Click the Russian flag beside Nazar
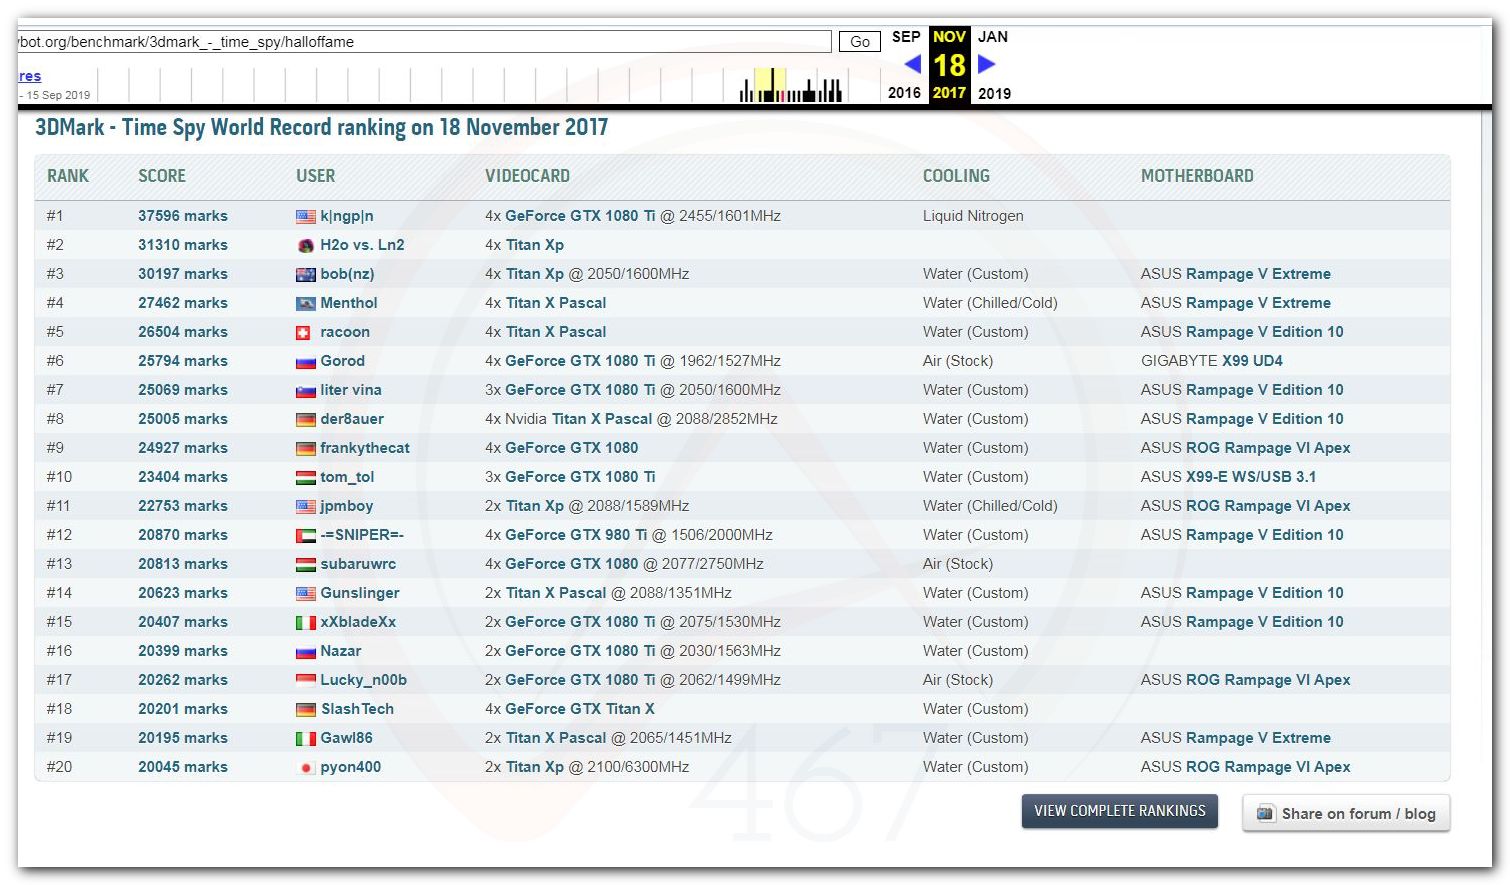 (x=306, y=651)
